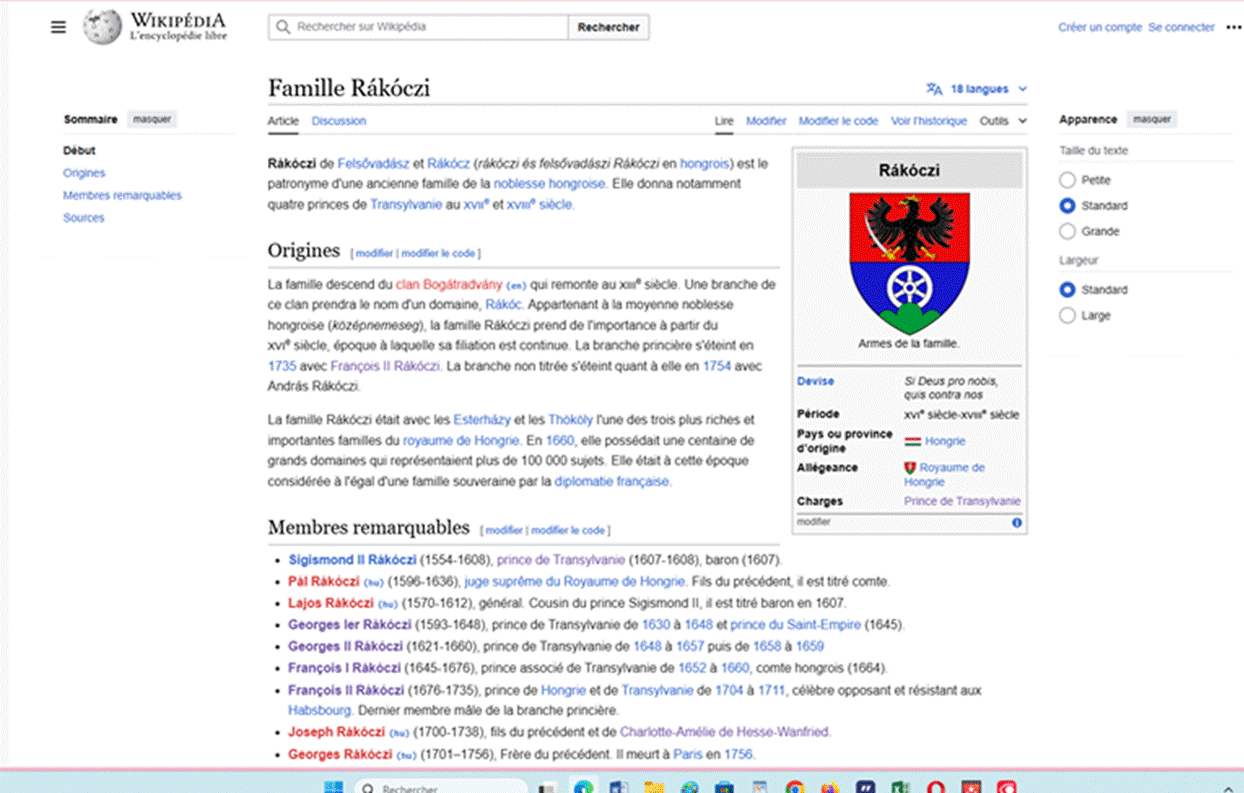Open the François II Rákóczi list entry
The height and width of the screenshot is (793, 1244).
pos(346,690)
